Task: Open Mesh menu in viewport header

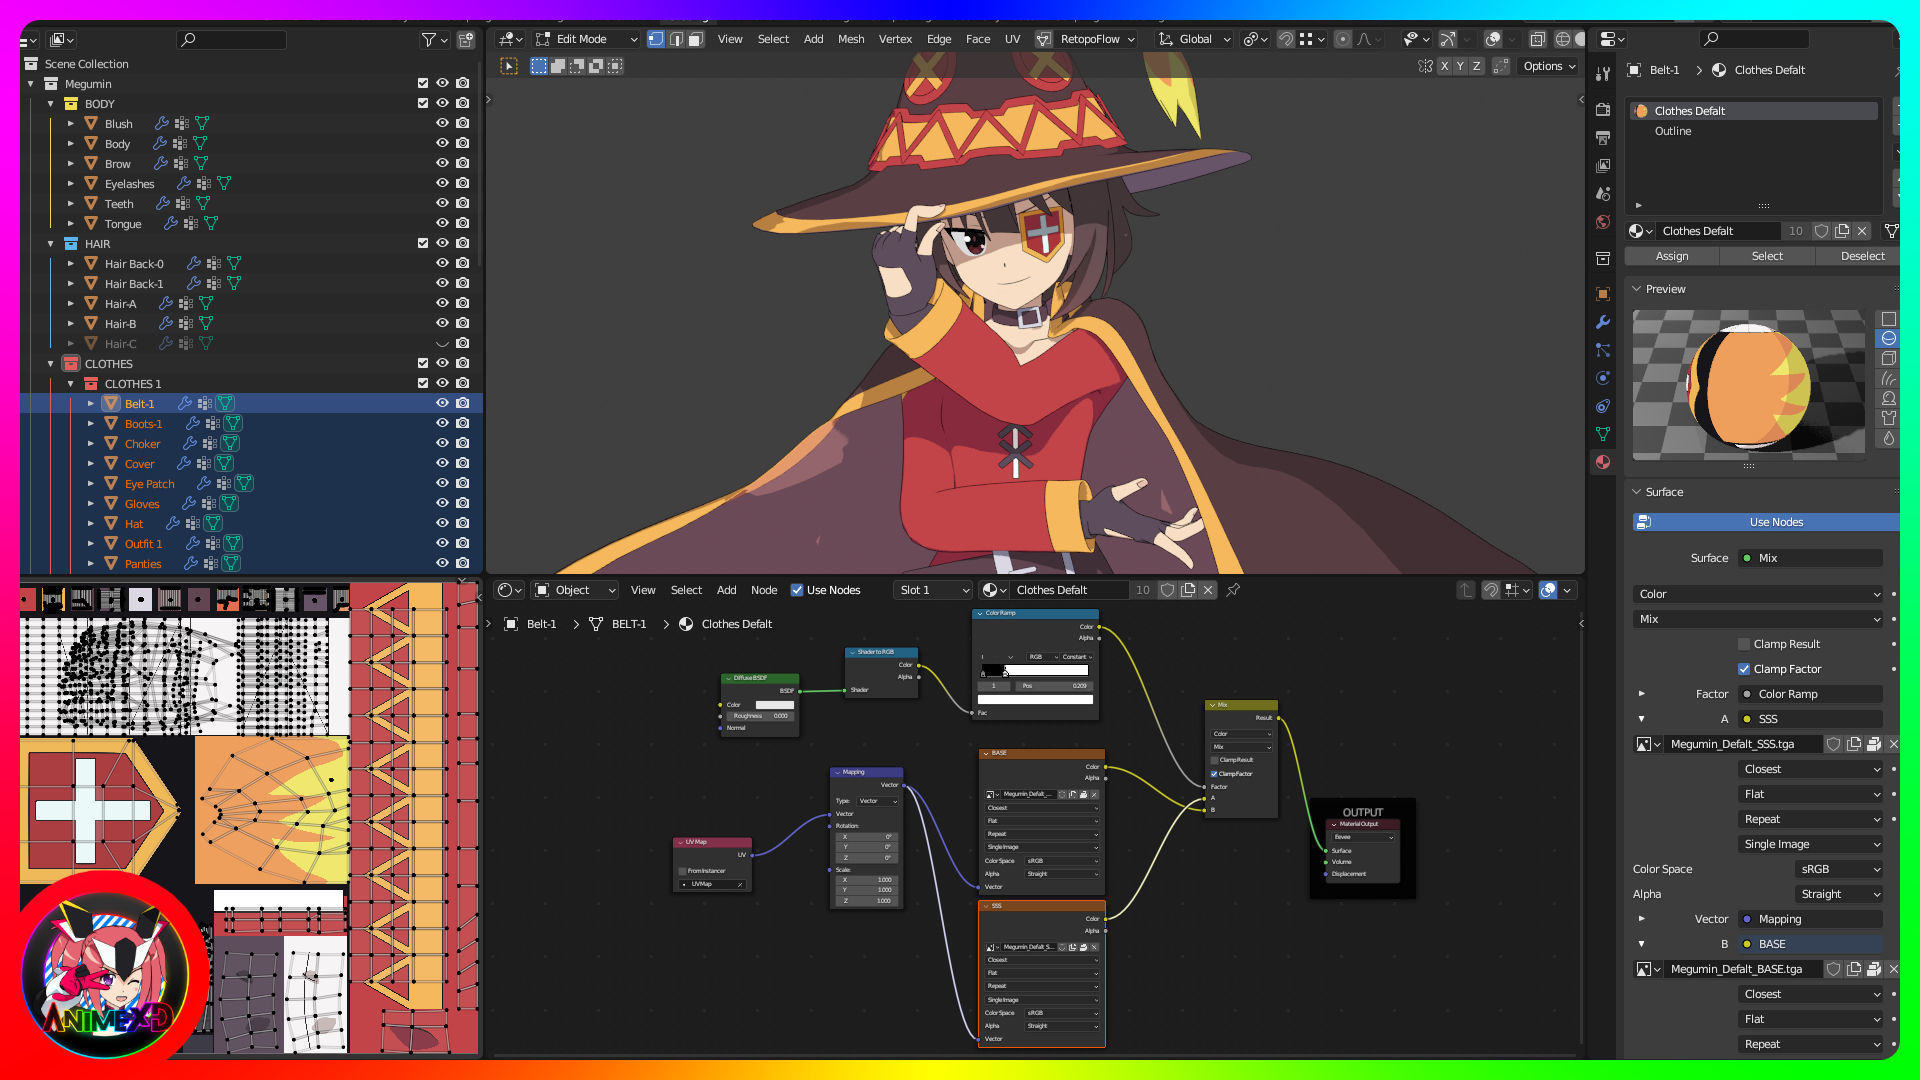Action: tap(851, 39)
